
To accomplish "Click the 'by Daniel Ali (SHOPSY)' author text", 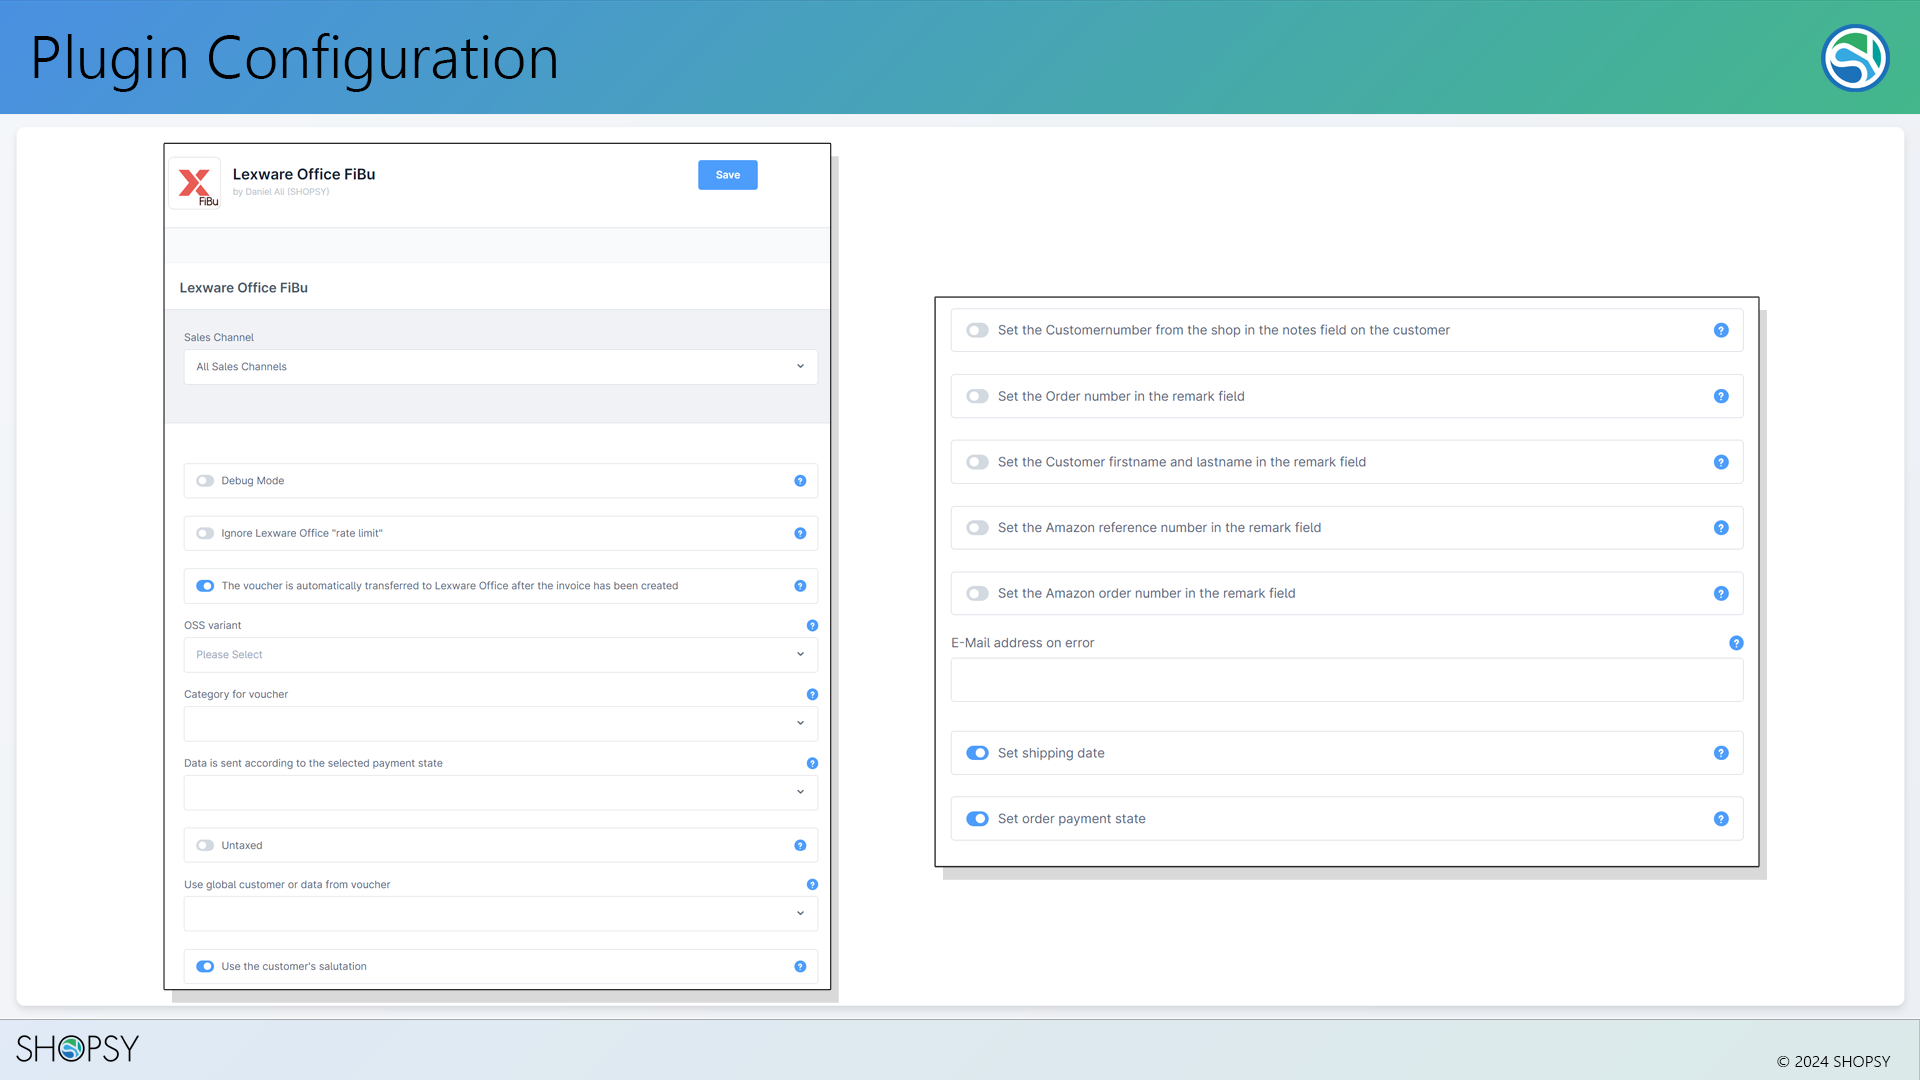I will 281,192.
